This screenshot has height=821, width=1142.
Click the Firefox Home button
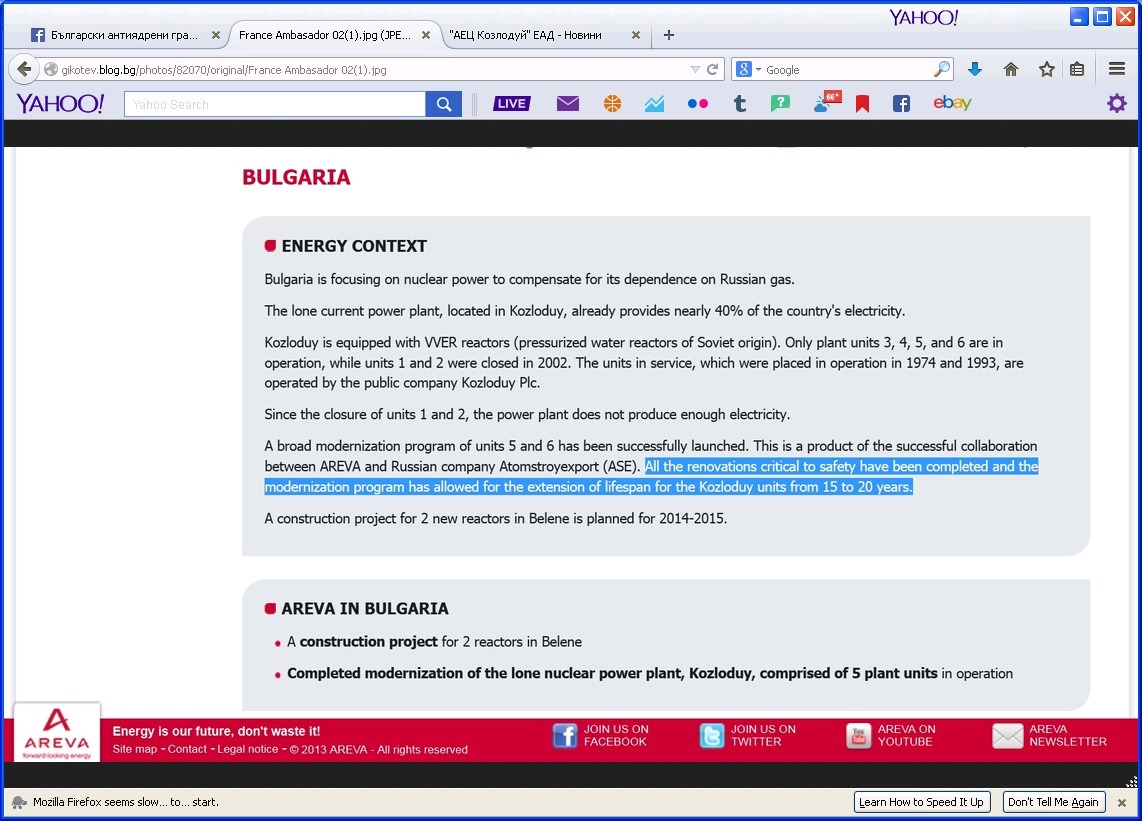pyautogui.click(x=1011, y=70)
